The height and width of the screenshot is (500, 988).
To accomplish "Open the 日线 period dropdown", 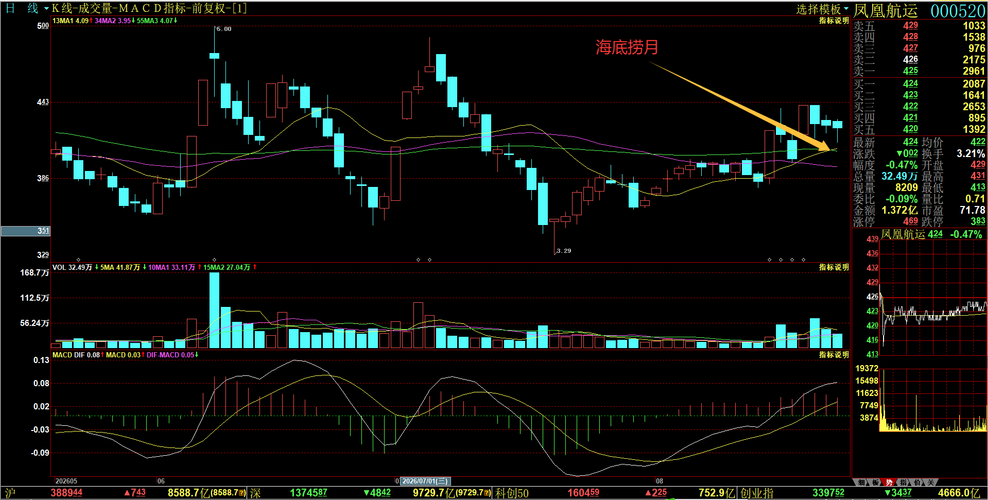I will tap(25, 8).
